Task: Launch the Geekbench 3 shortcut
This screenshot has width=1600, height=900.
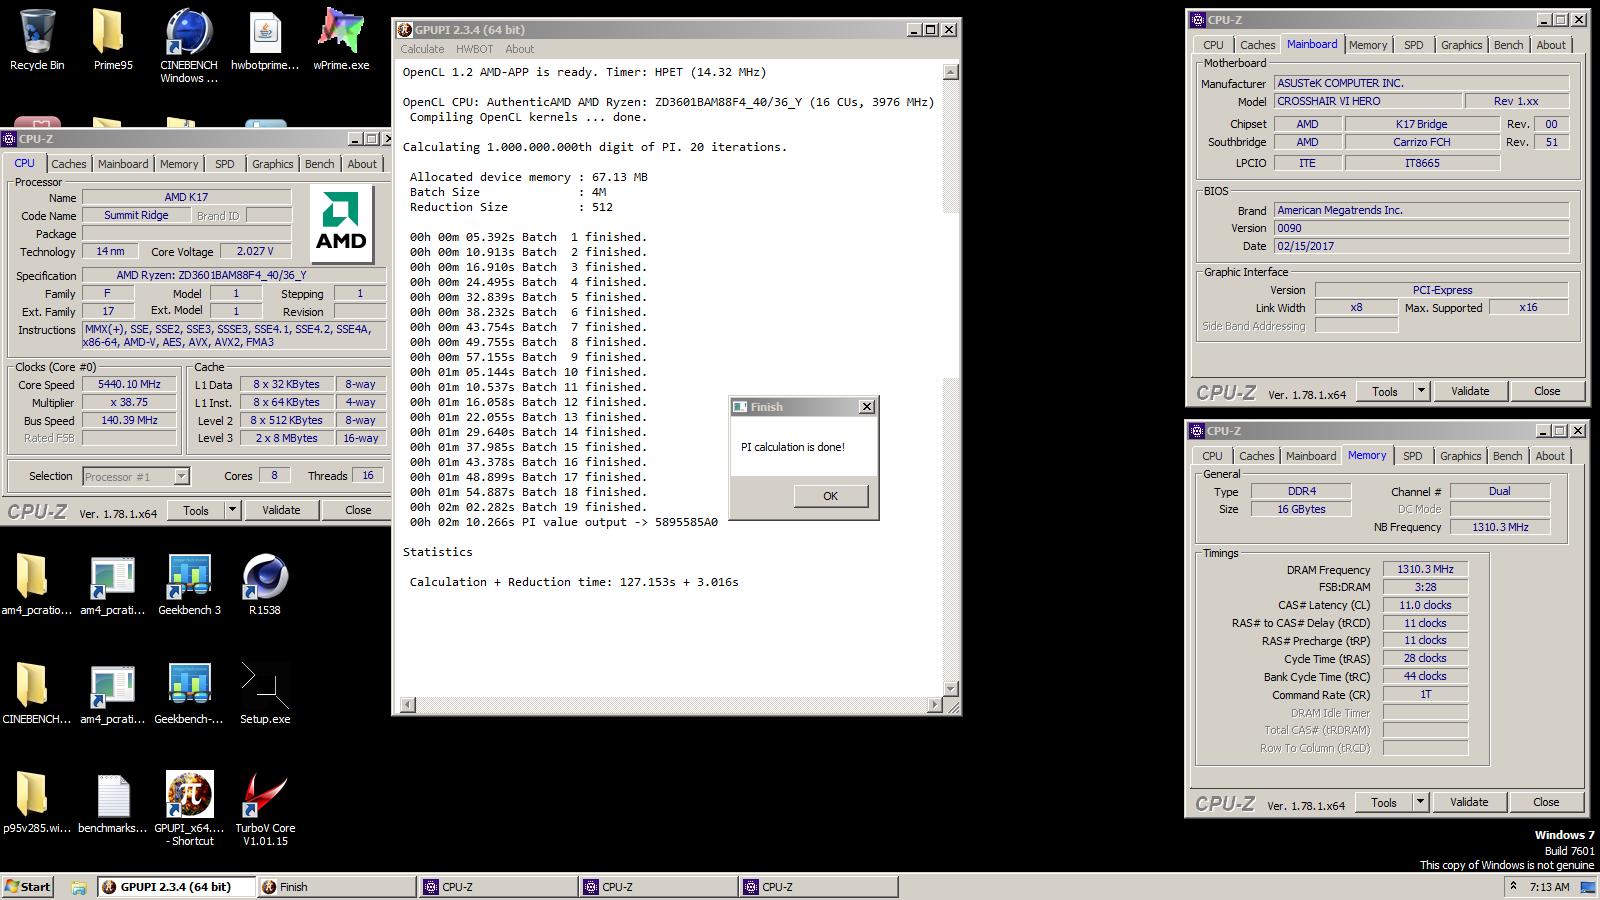Action: (x=189, y=578)
